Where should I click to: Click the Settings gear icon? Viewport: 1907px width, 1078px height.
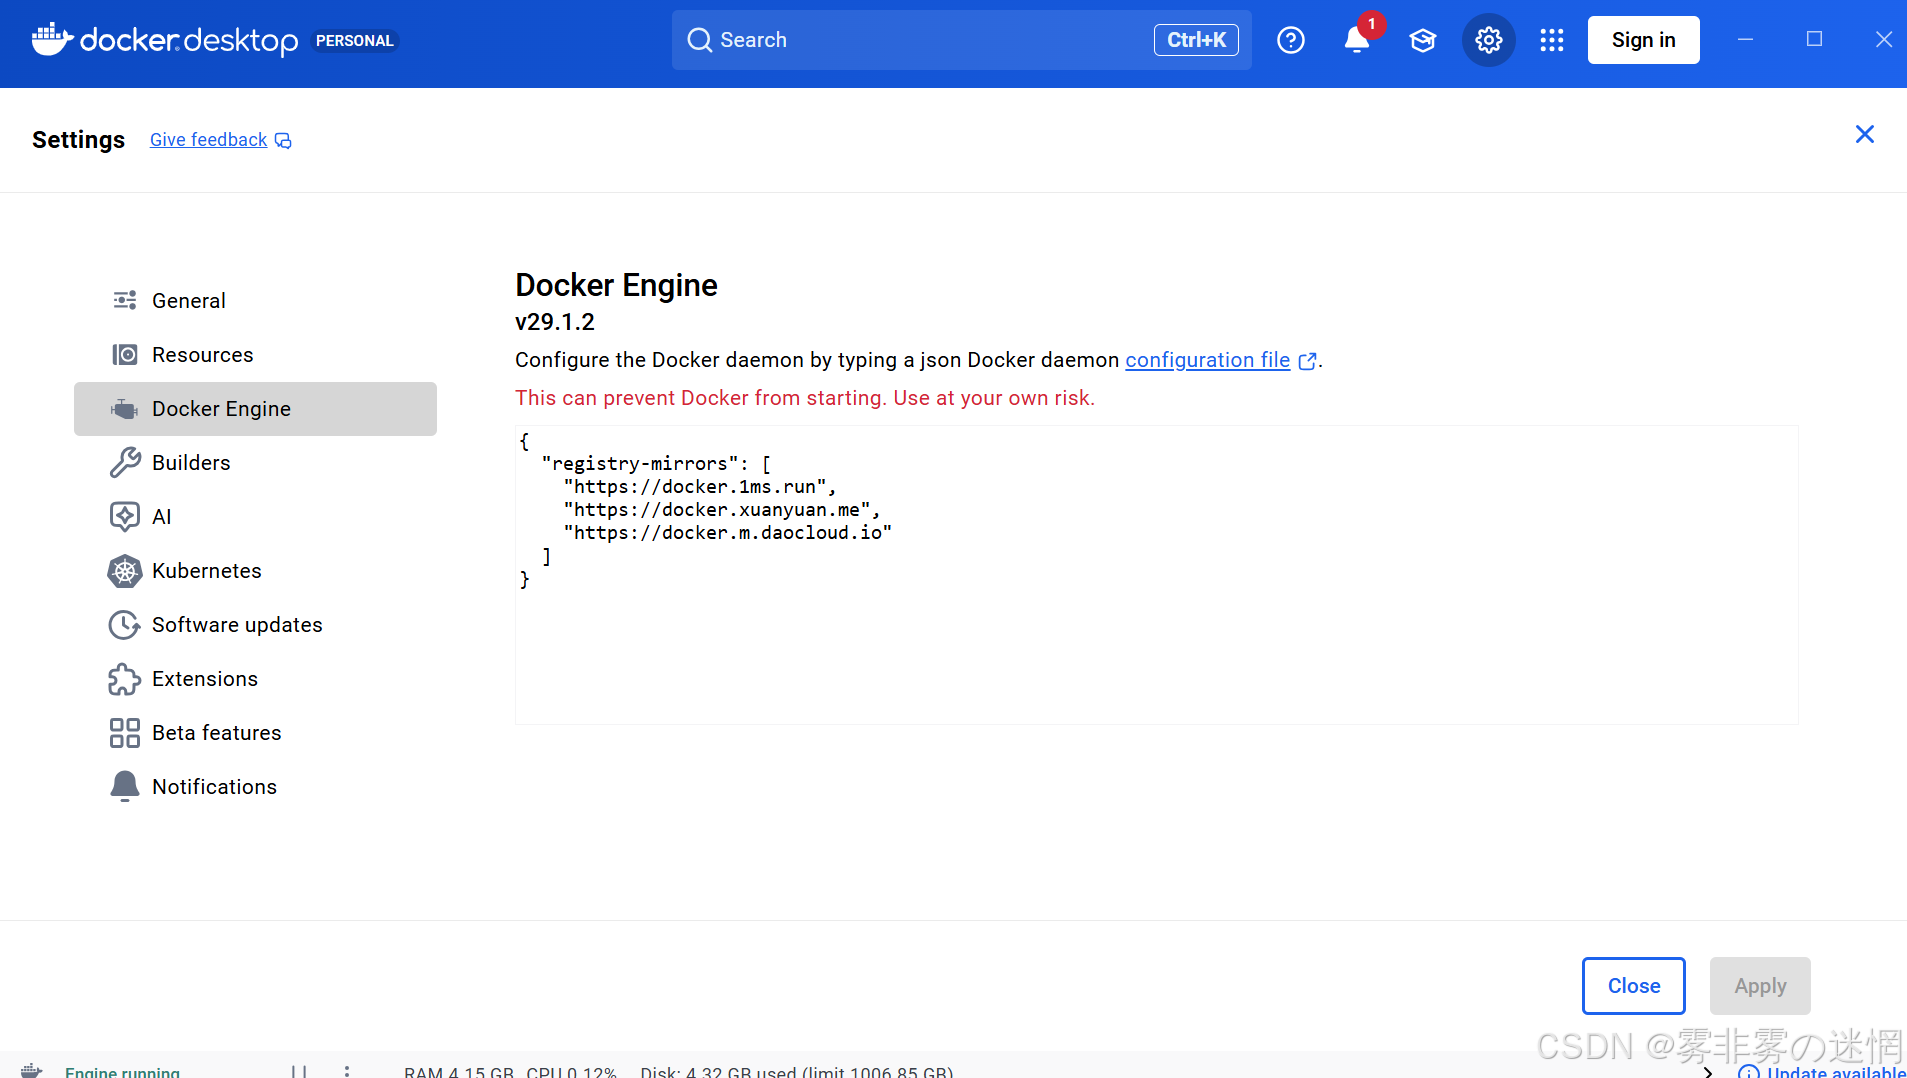1488,40
